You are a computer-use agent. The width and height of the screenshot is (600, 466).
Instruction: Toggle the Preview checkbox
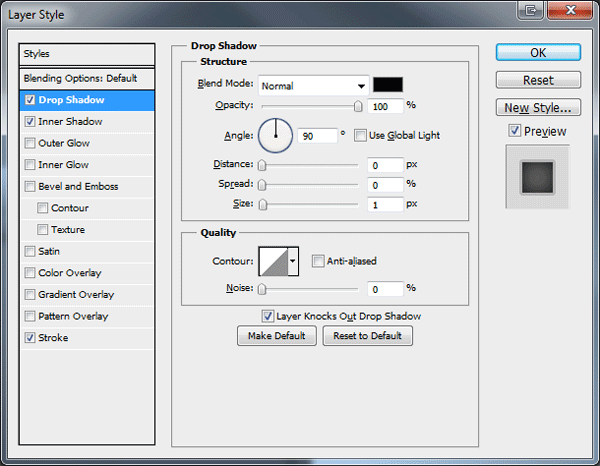515,131
